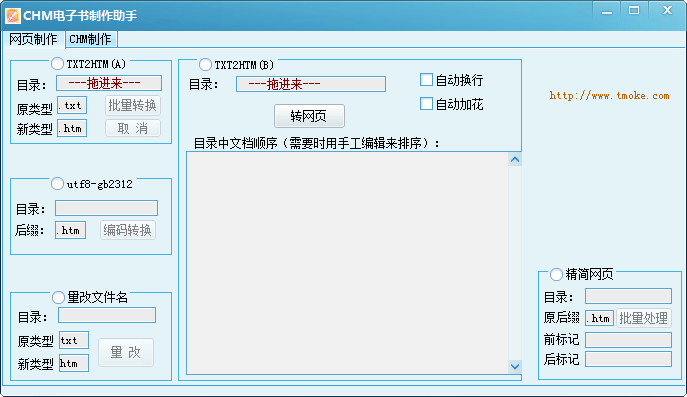Open the http://www.tmoke.com link
Image resolution: width=687 pixels, height=397 pixels.
pos(609,96)
